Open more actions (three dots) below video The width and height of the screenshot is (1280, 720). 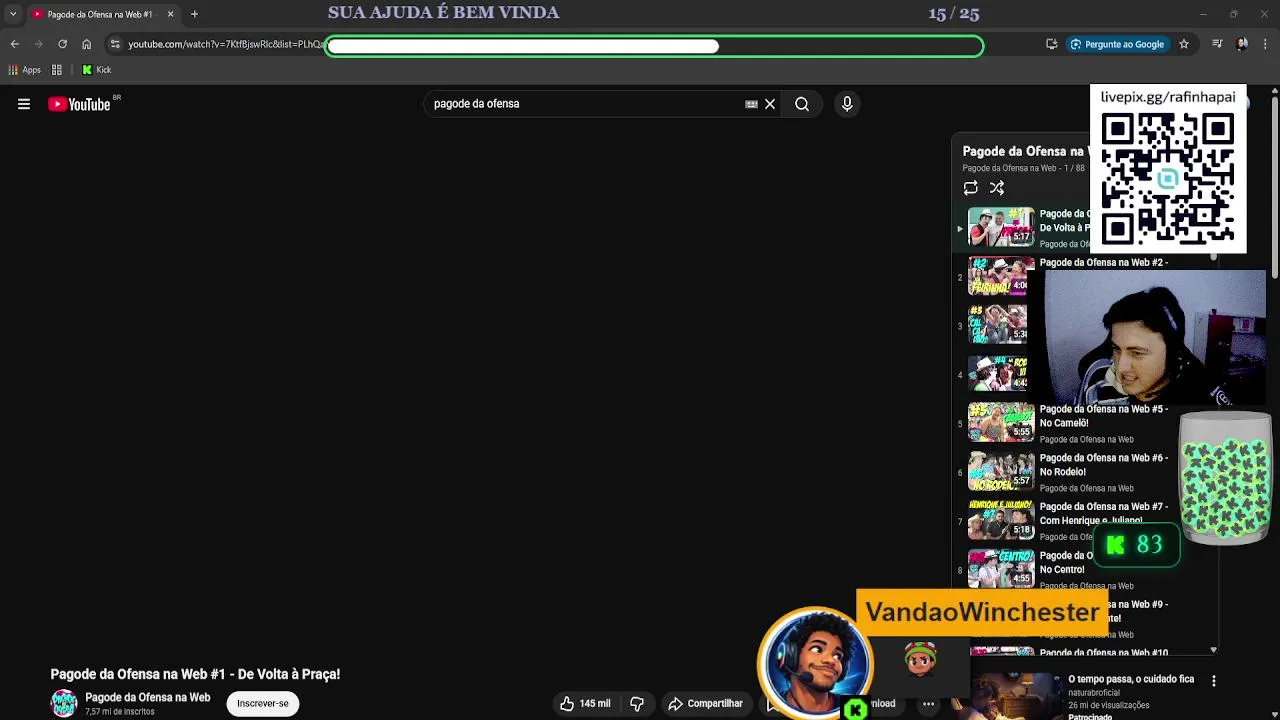point(928,703)
